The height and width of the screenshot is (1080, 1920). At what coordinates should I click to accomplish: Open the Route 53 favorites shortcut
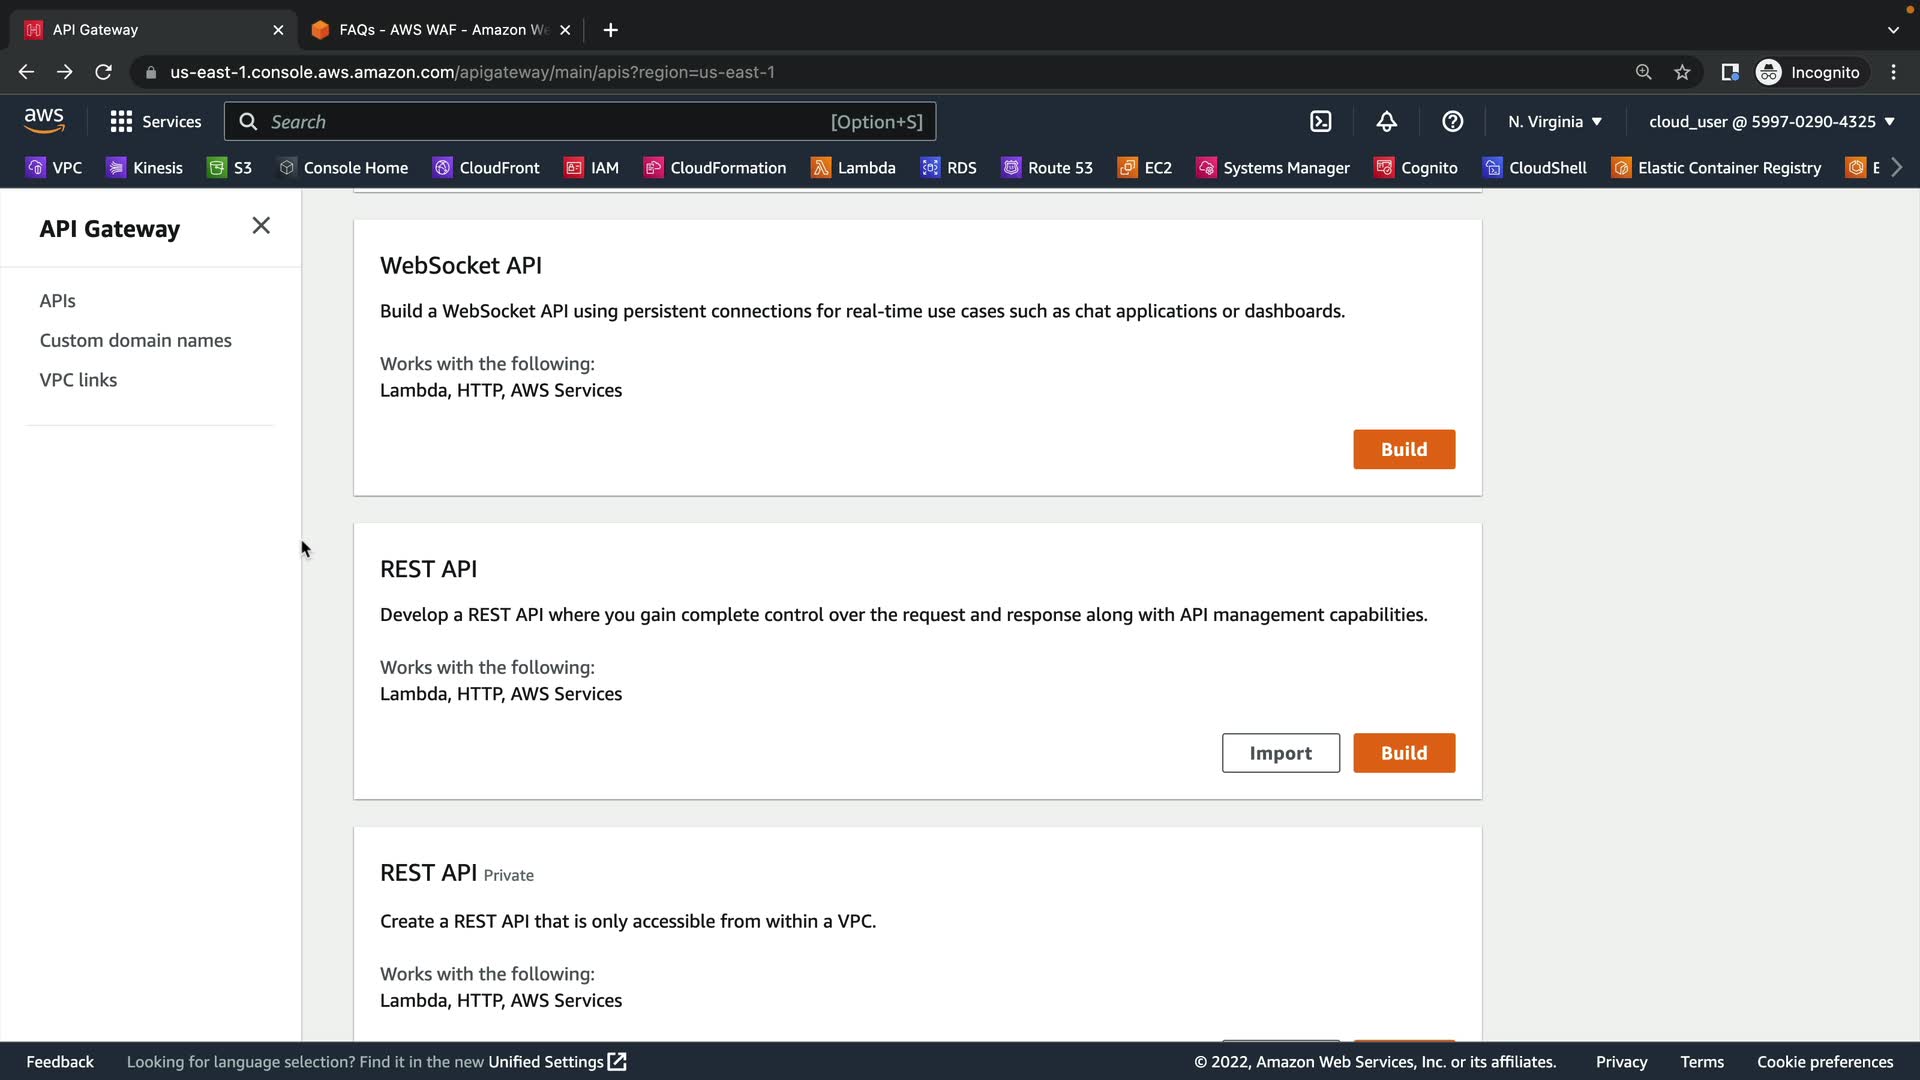pyautogui.click(x=1047, y=167)
